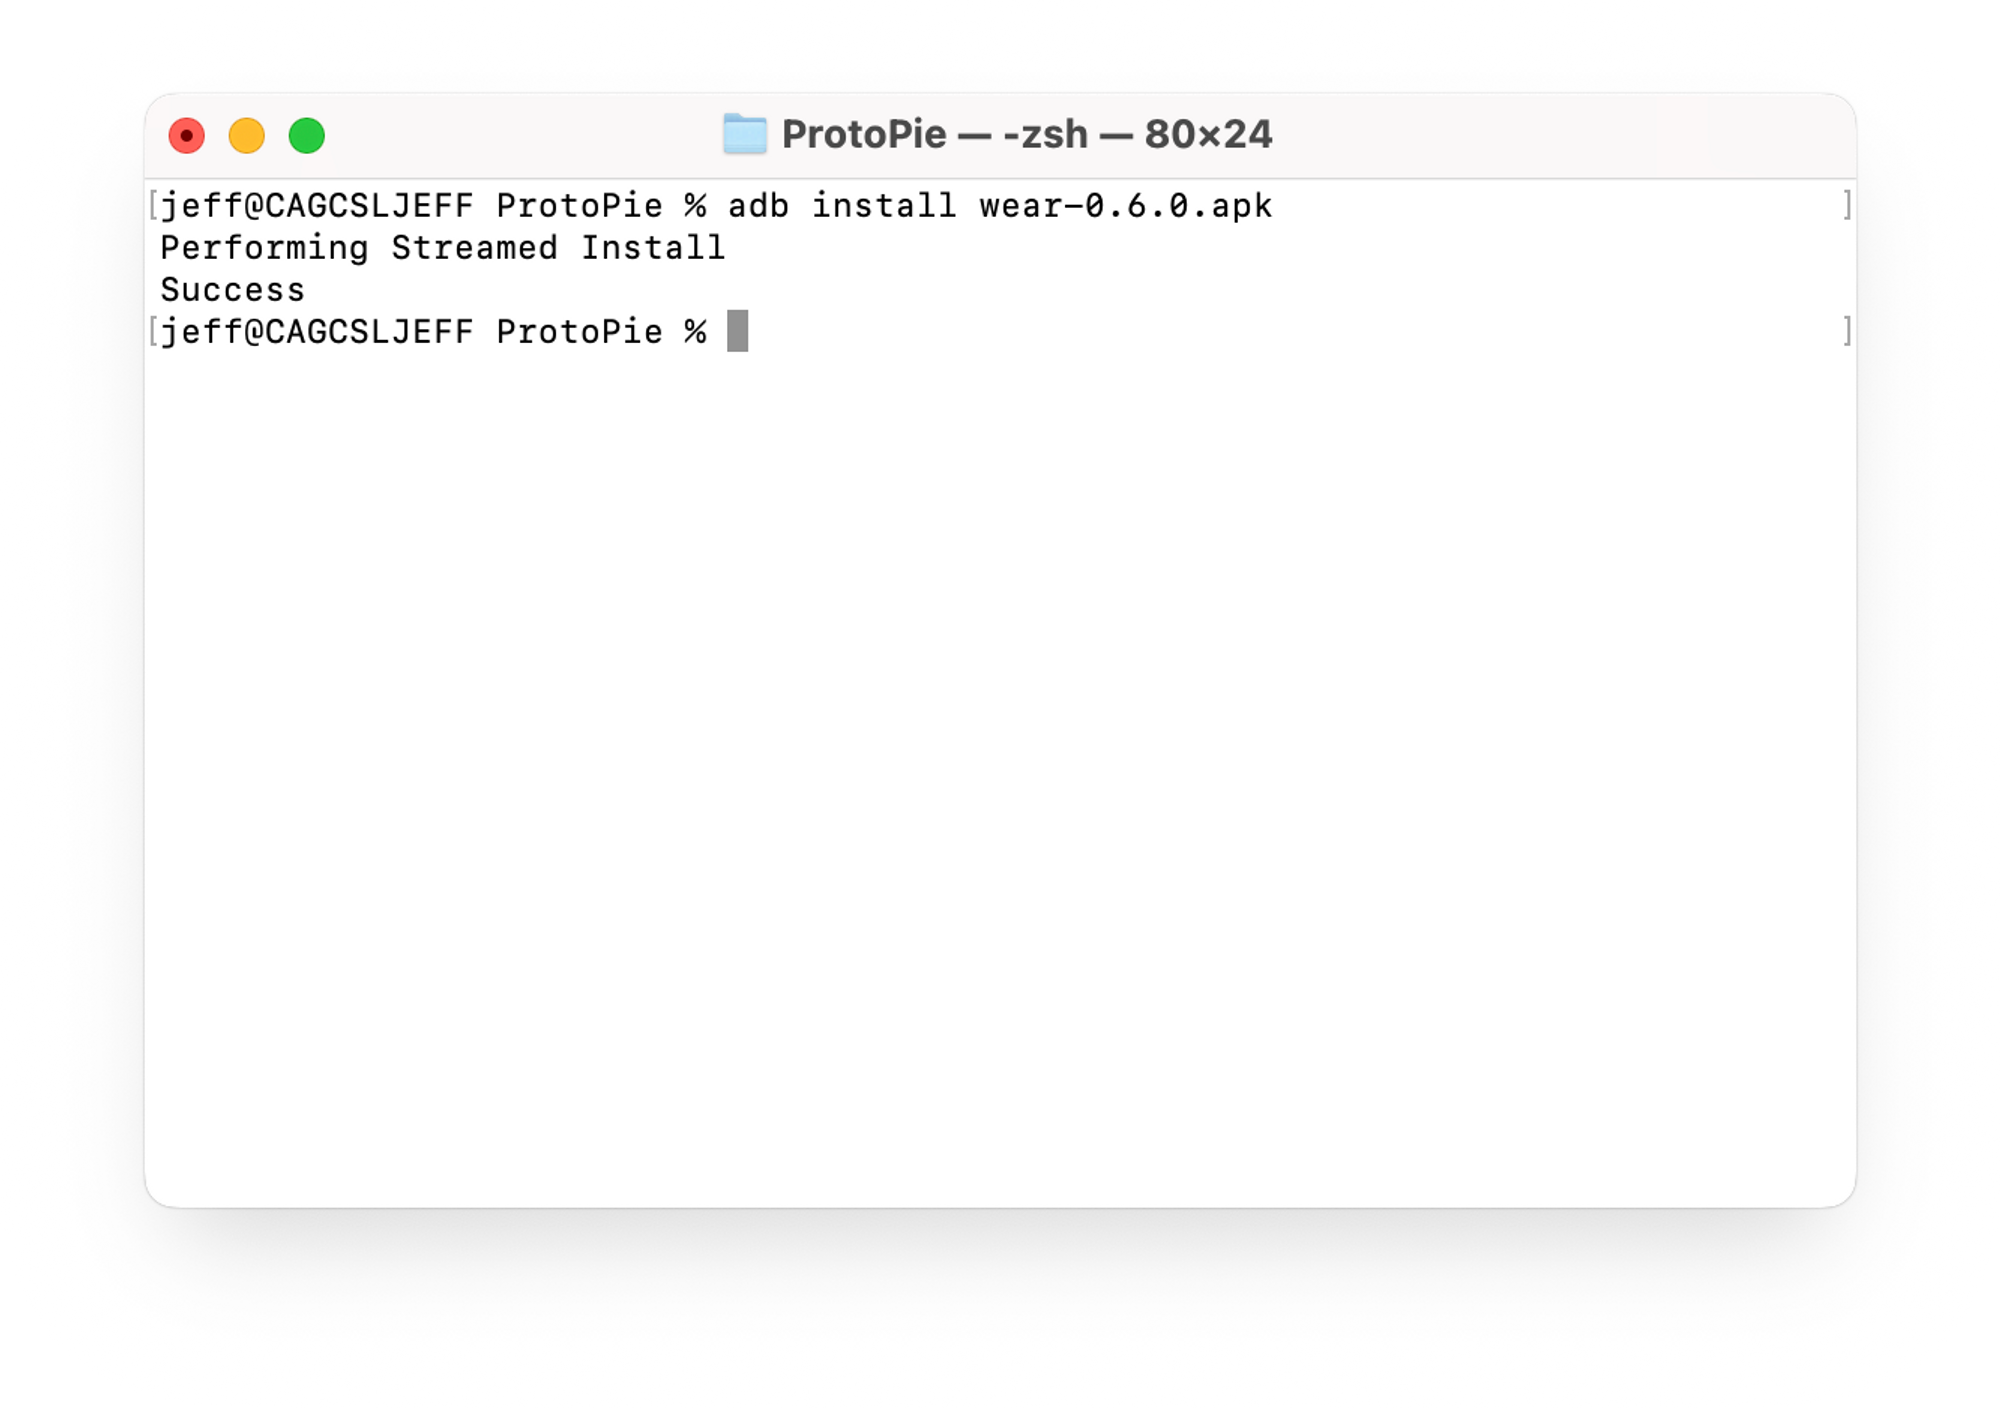Click the 80×24 size label in title
Viewport: 2000px width, 1408px height.
(x=1208, y=134)
